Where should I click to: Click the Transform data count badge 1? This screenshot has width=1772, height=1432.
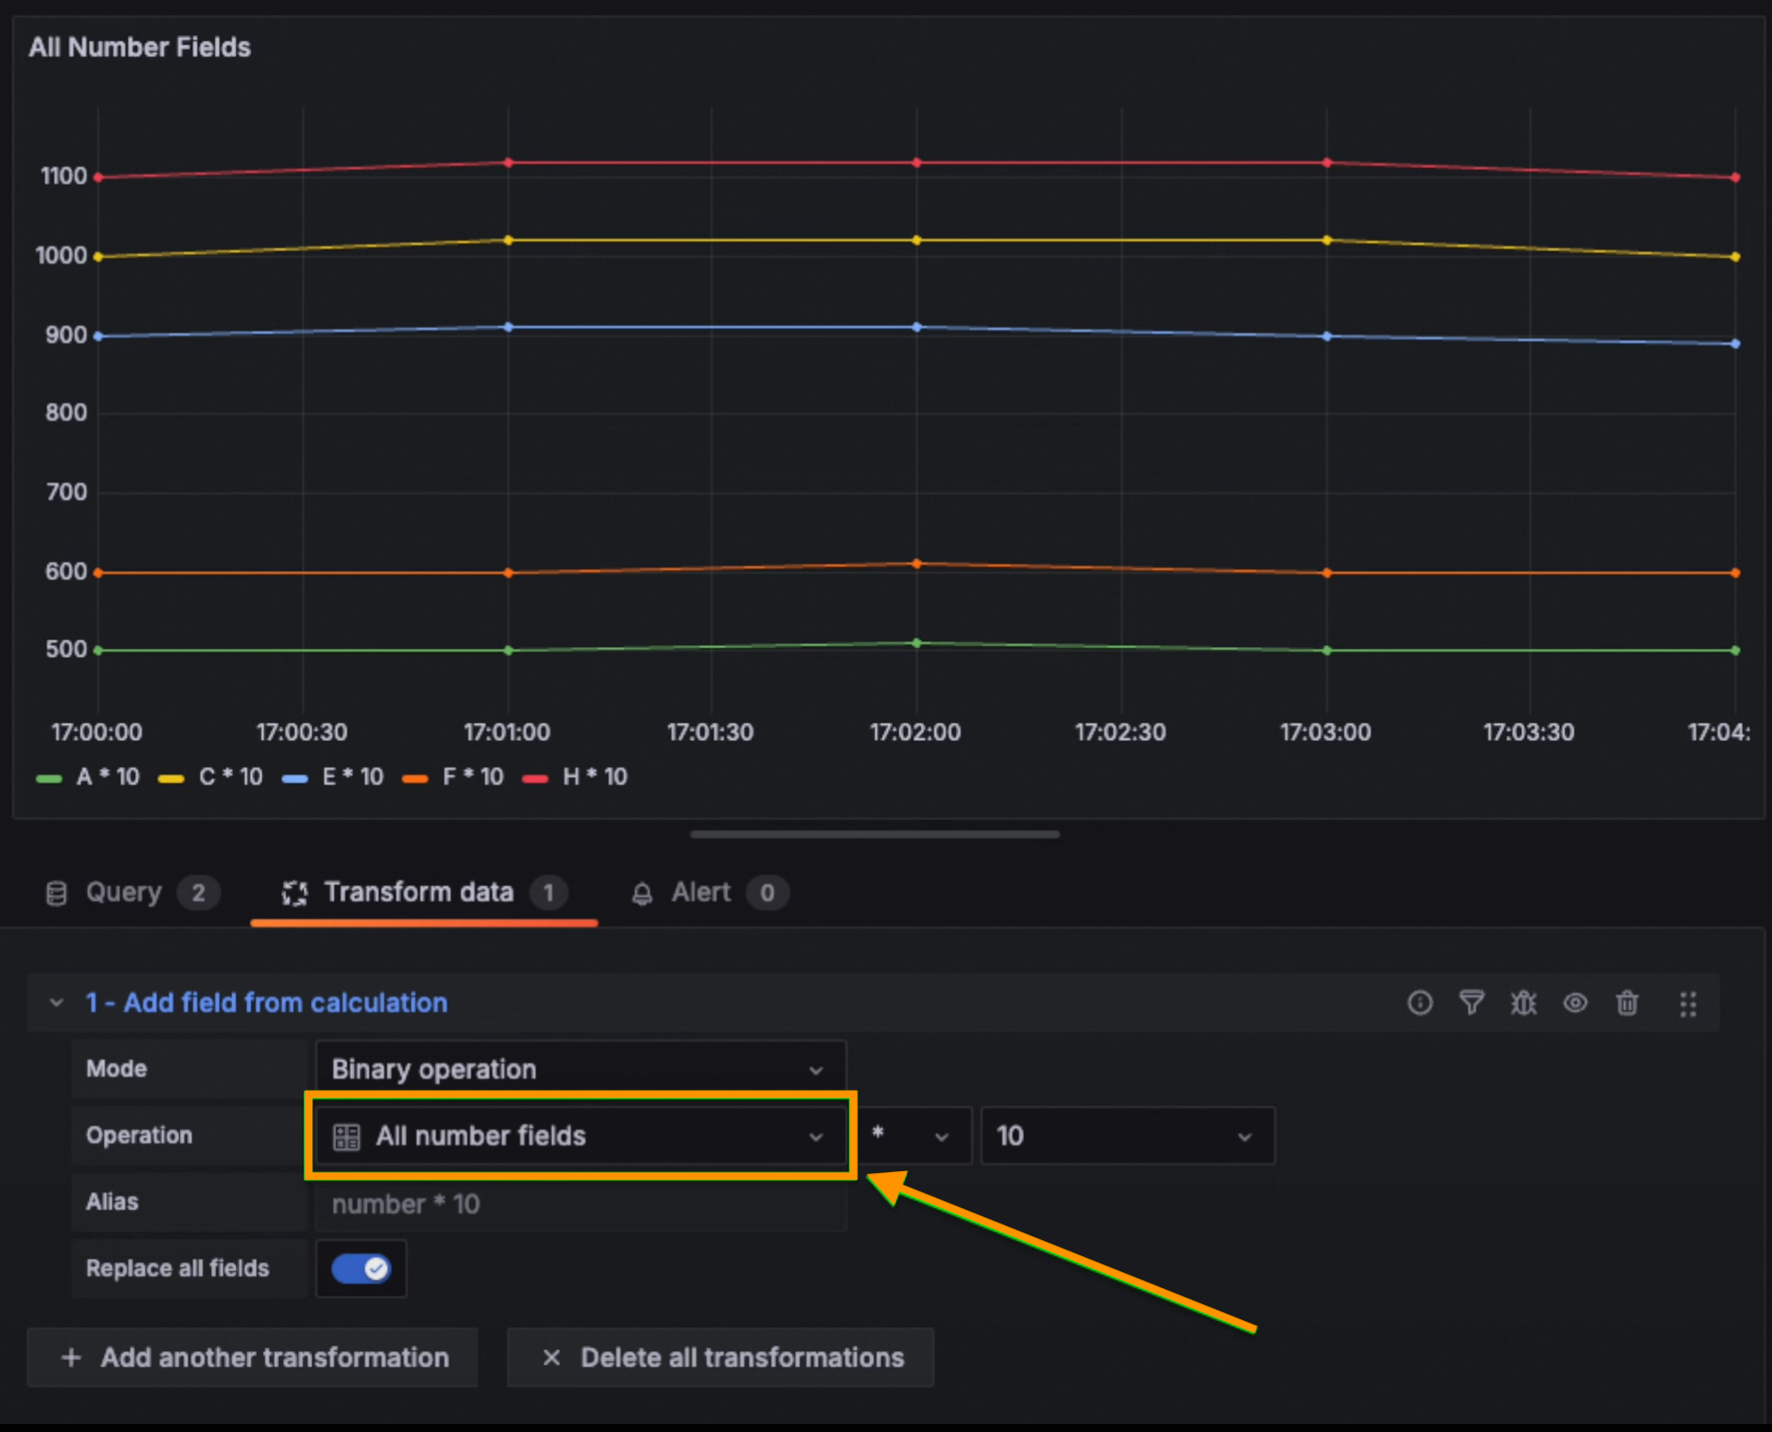(548, 893)
